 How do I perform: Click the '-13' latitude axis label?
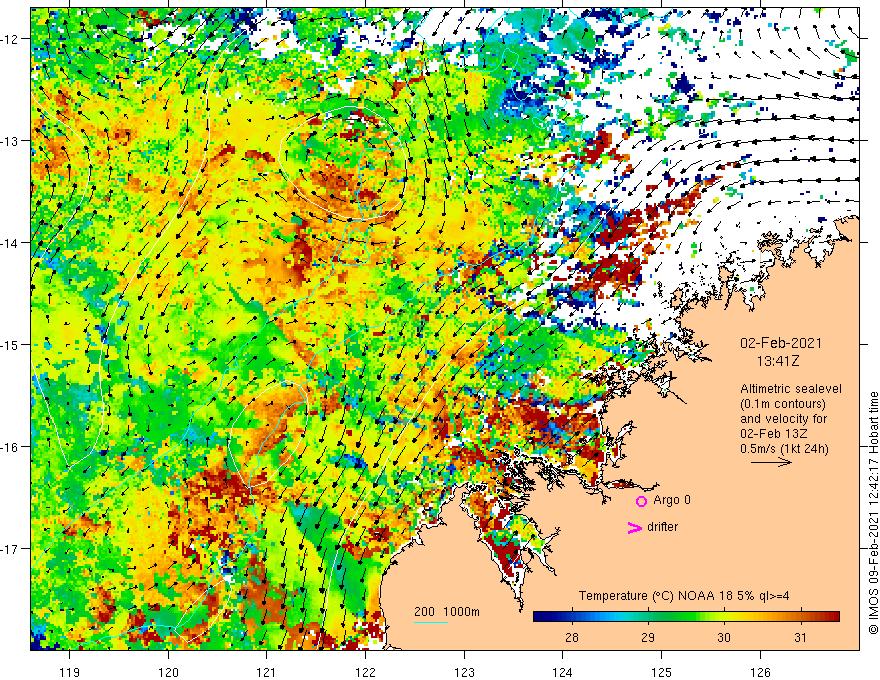10,141
